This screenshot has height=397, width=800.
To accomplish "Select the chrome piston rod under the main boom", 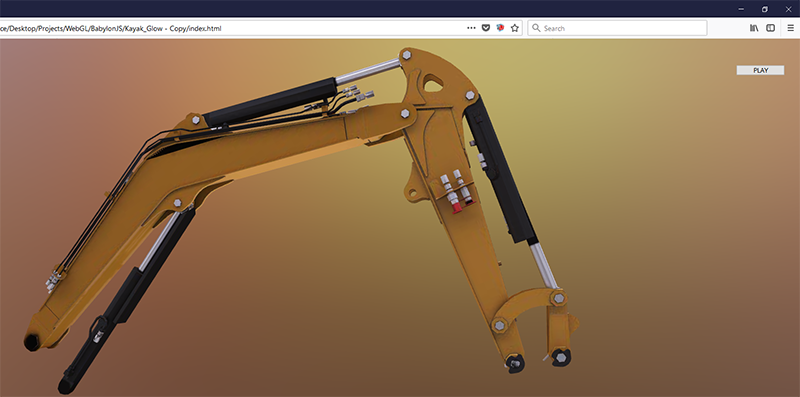I will [x=159, y=241].
